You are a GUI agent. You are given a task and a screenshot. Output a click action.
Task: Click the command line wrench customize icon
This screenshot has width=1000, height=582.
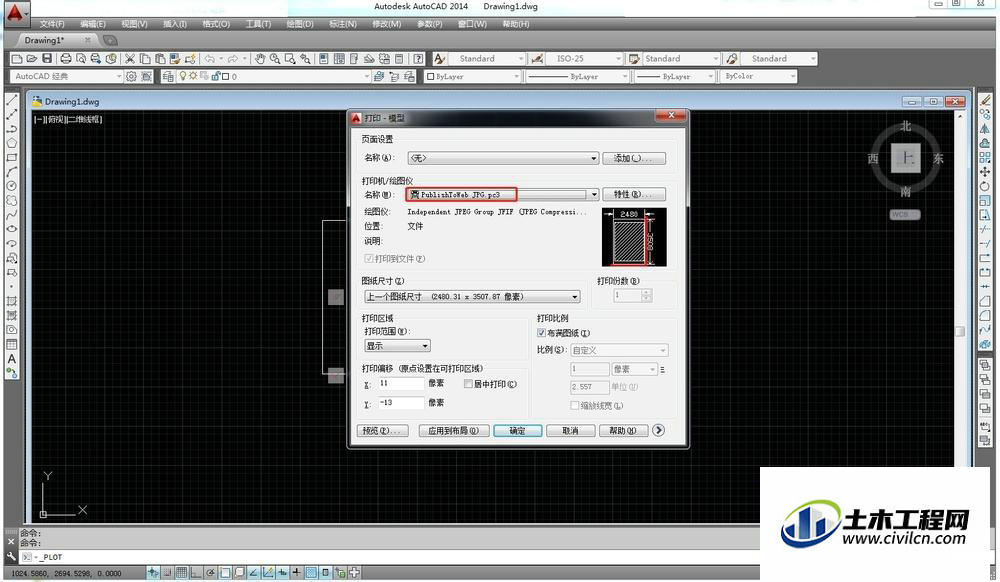point(11,557)
